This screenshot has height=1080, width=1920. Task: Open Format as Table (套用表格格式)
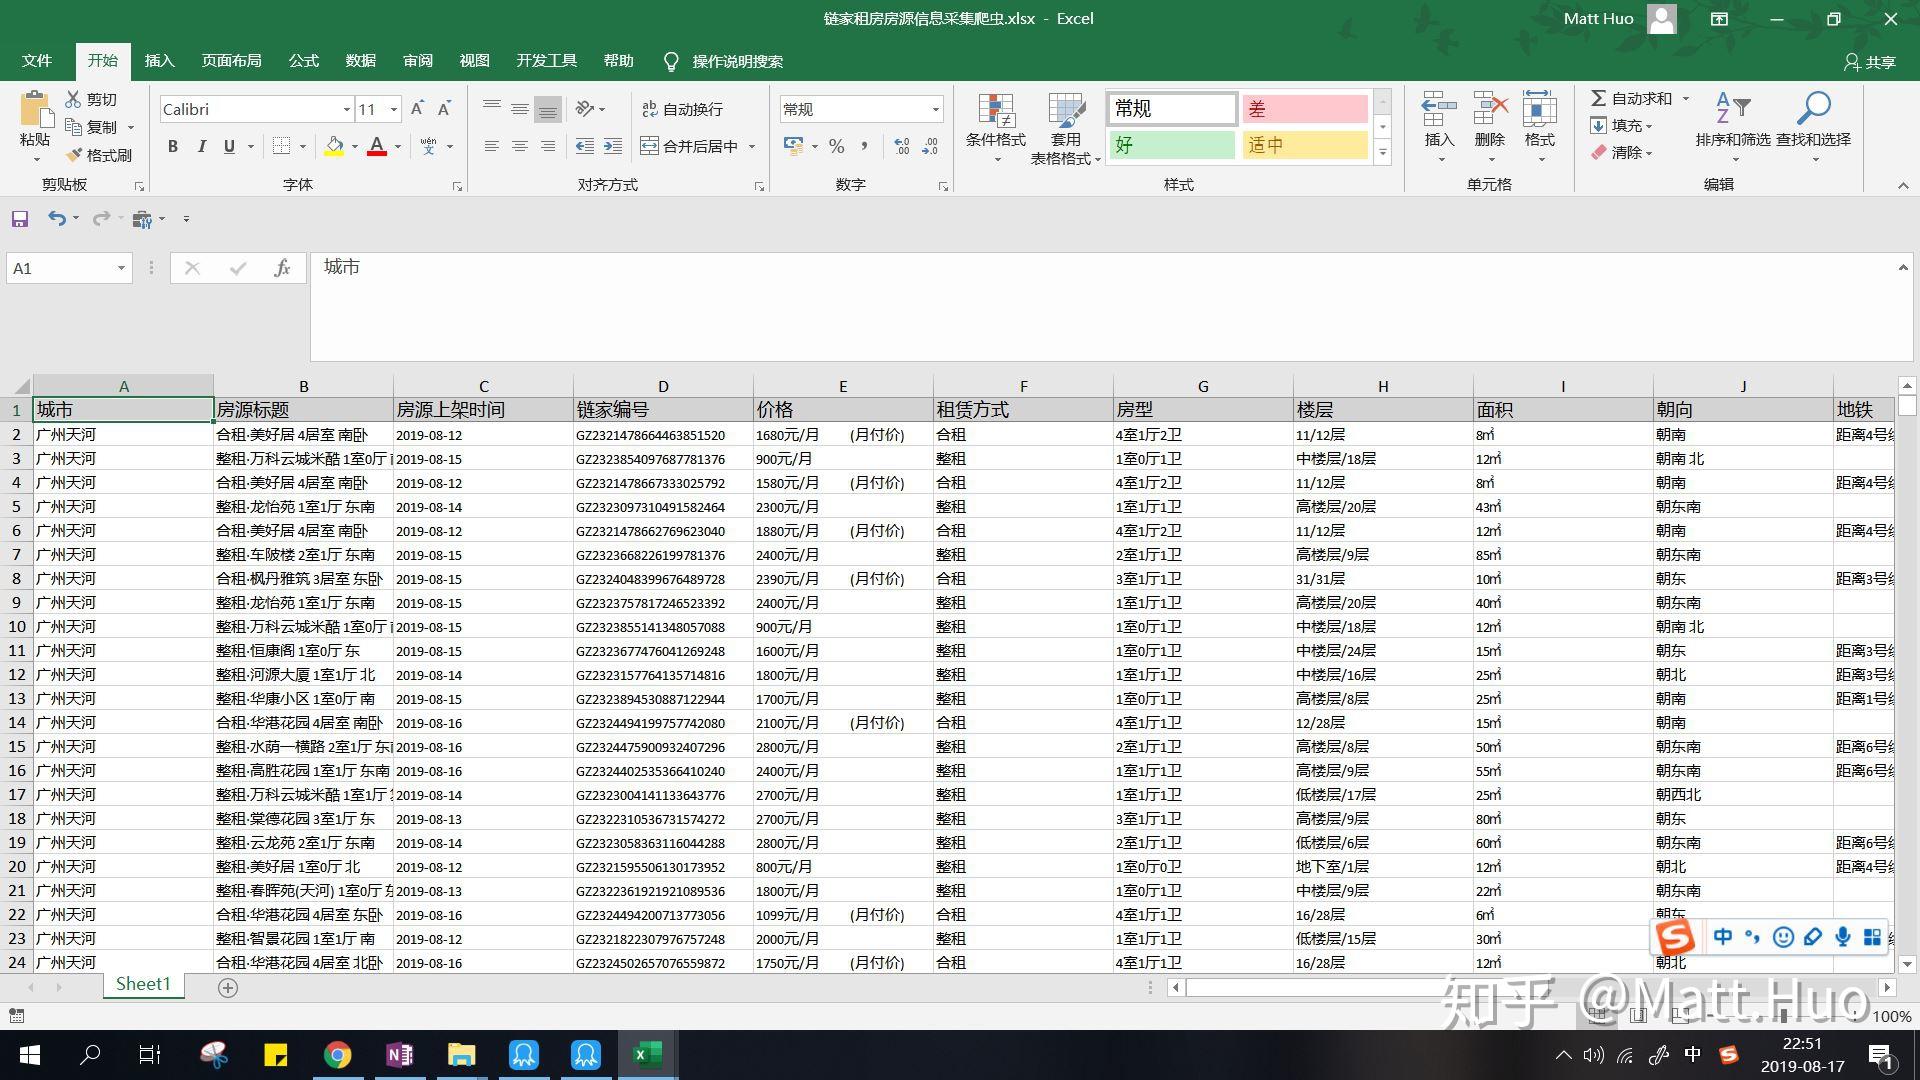[x=1066, y=128]
